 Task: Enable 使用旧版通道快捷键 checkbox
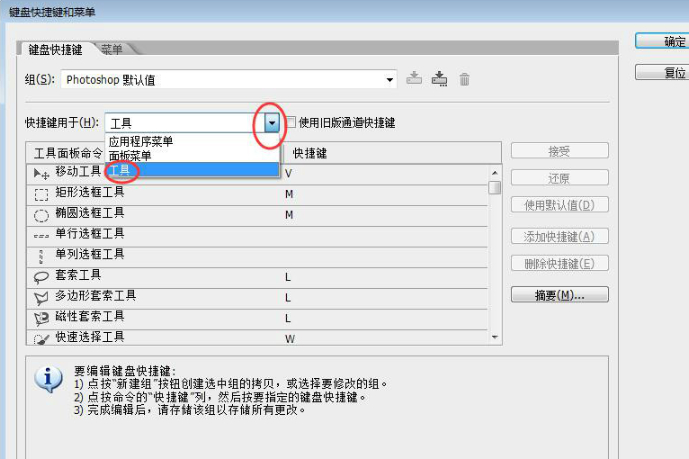[291, 122]
